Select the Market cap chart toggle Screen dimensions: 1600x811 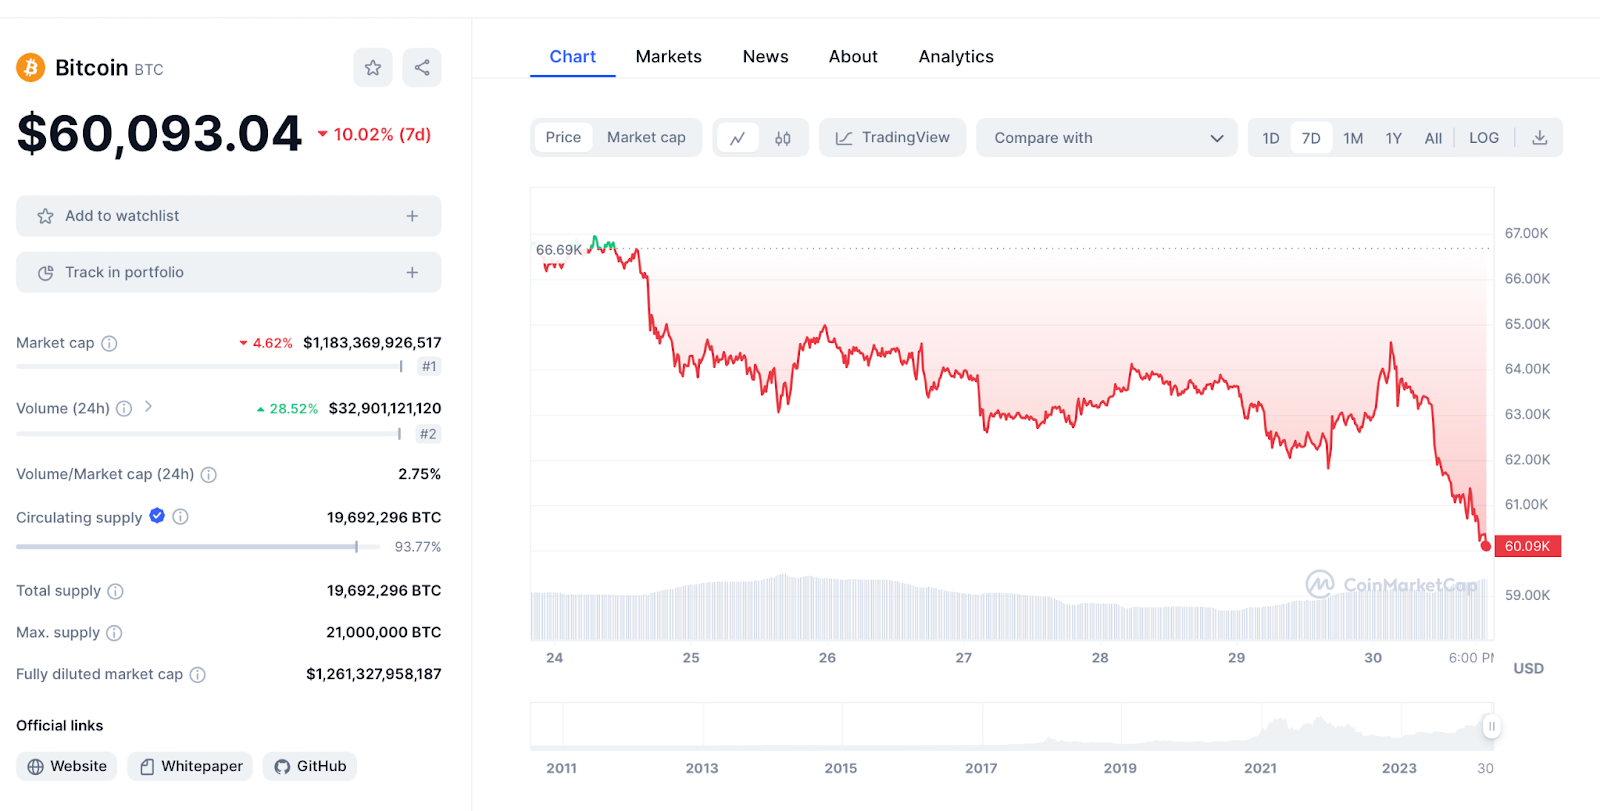pyautogui.click(x=646, y=137)
